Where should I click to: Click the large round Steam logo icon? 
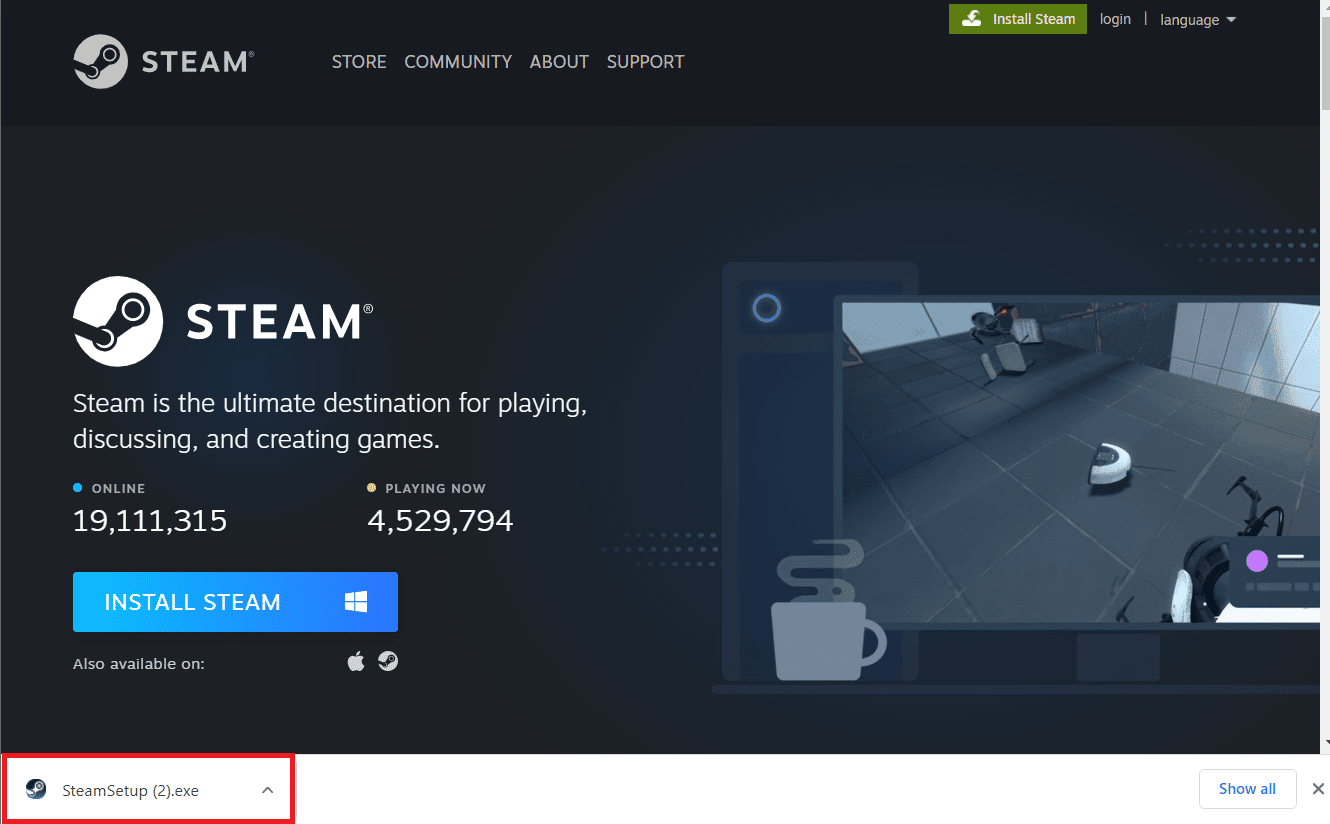118,321
